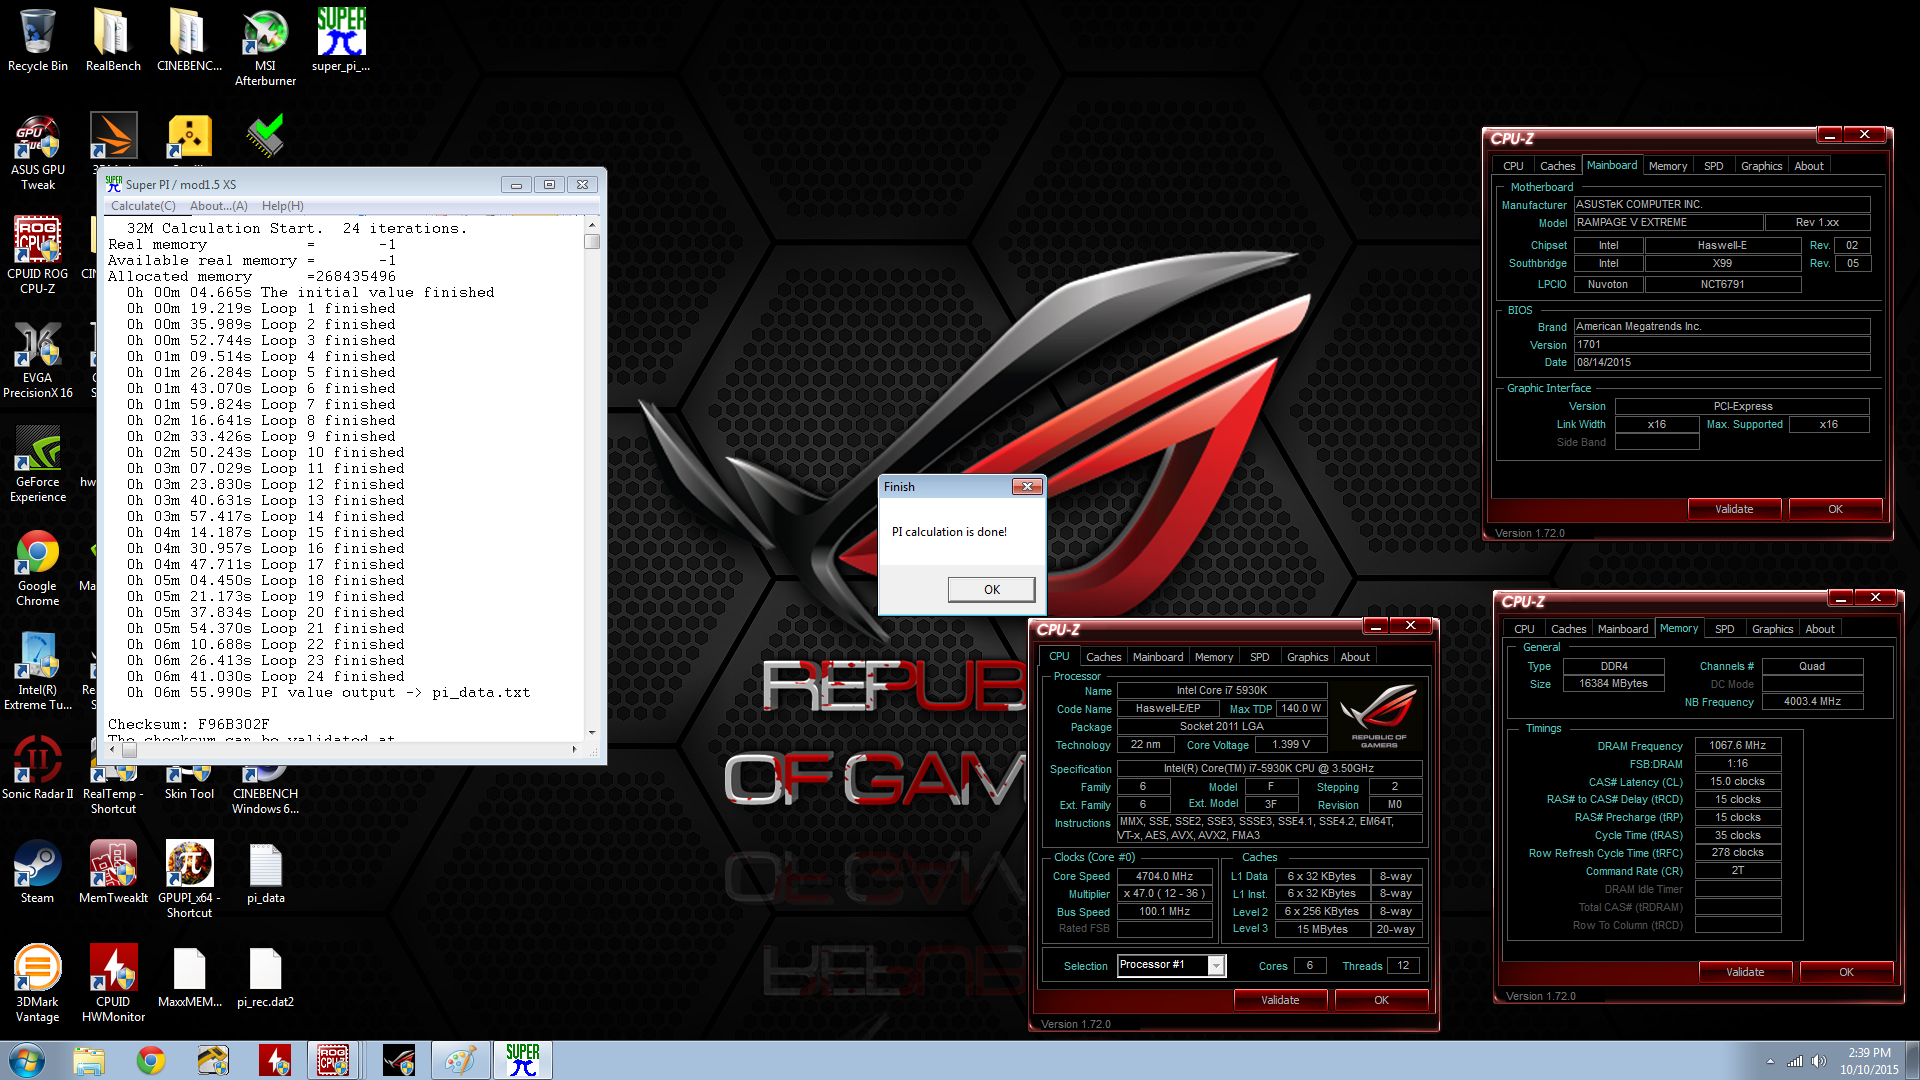The height and width of the screenshot is (1080, 1920).
Task: Open Memory tab in CPU tab CPU-Z window
Action: 1213,657
